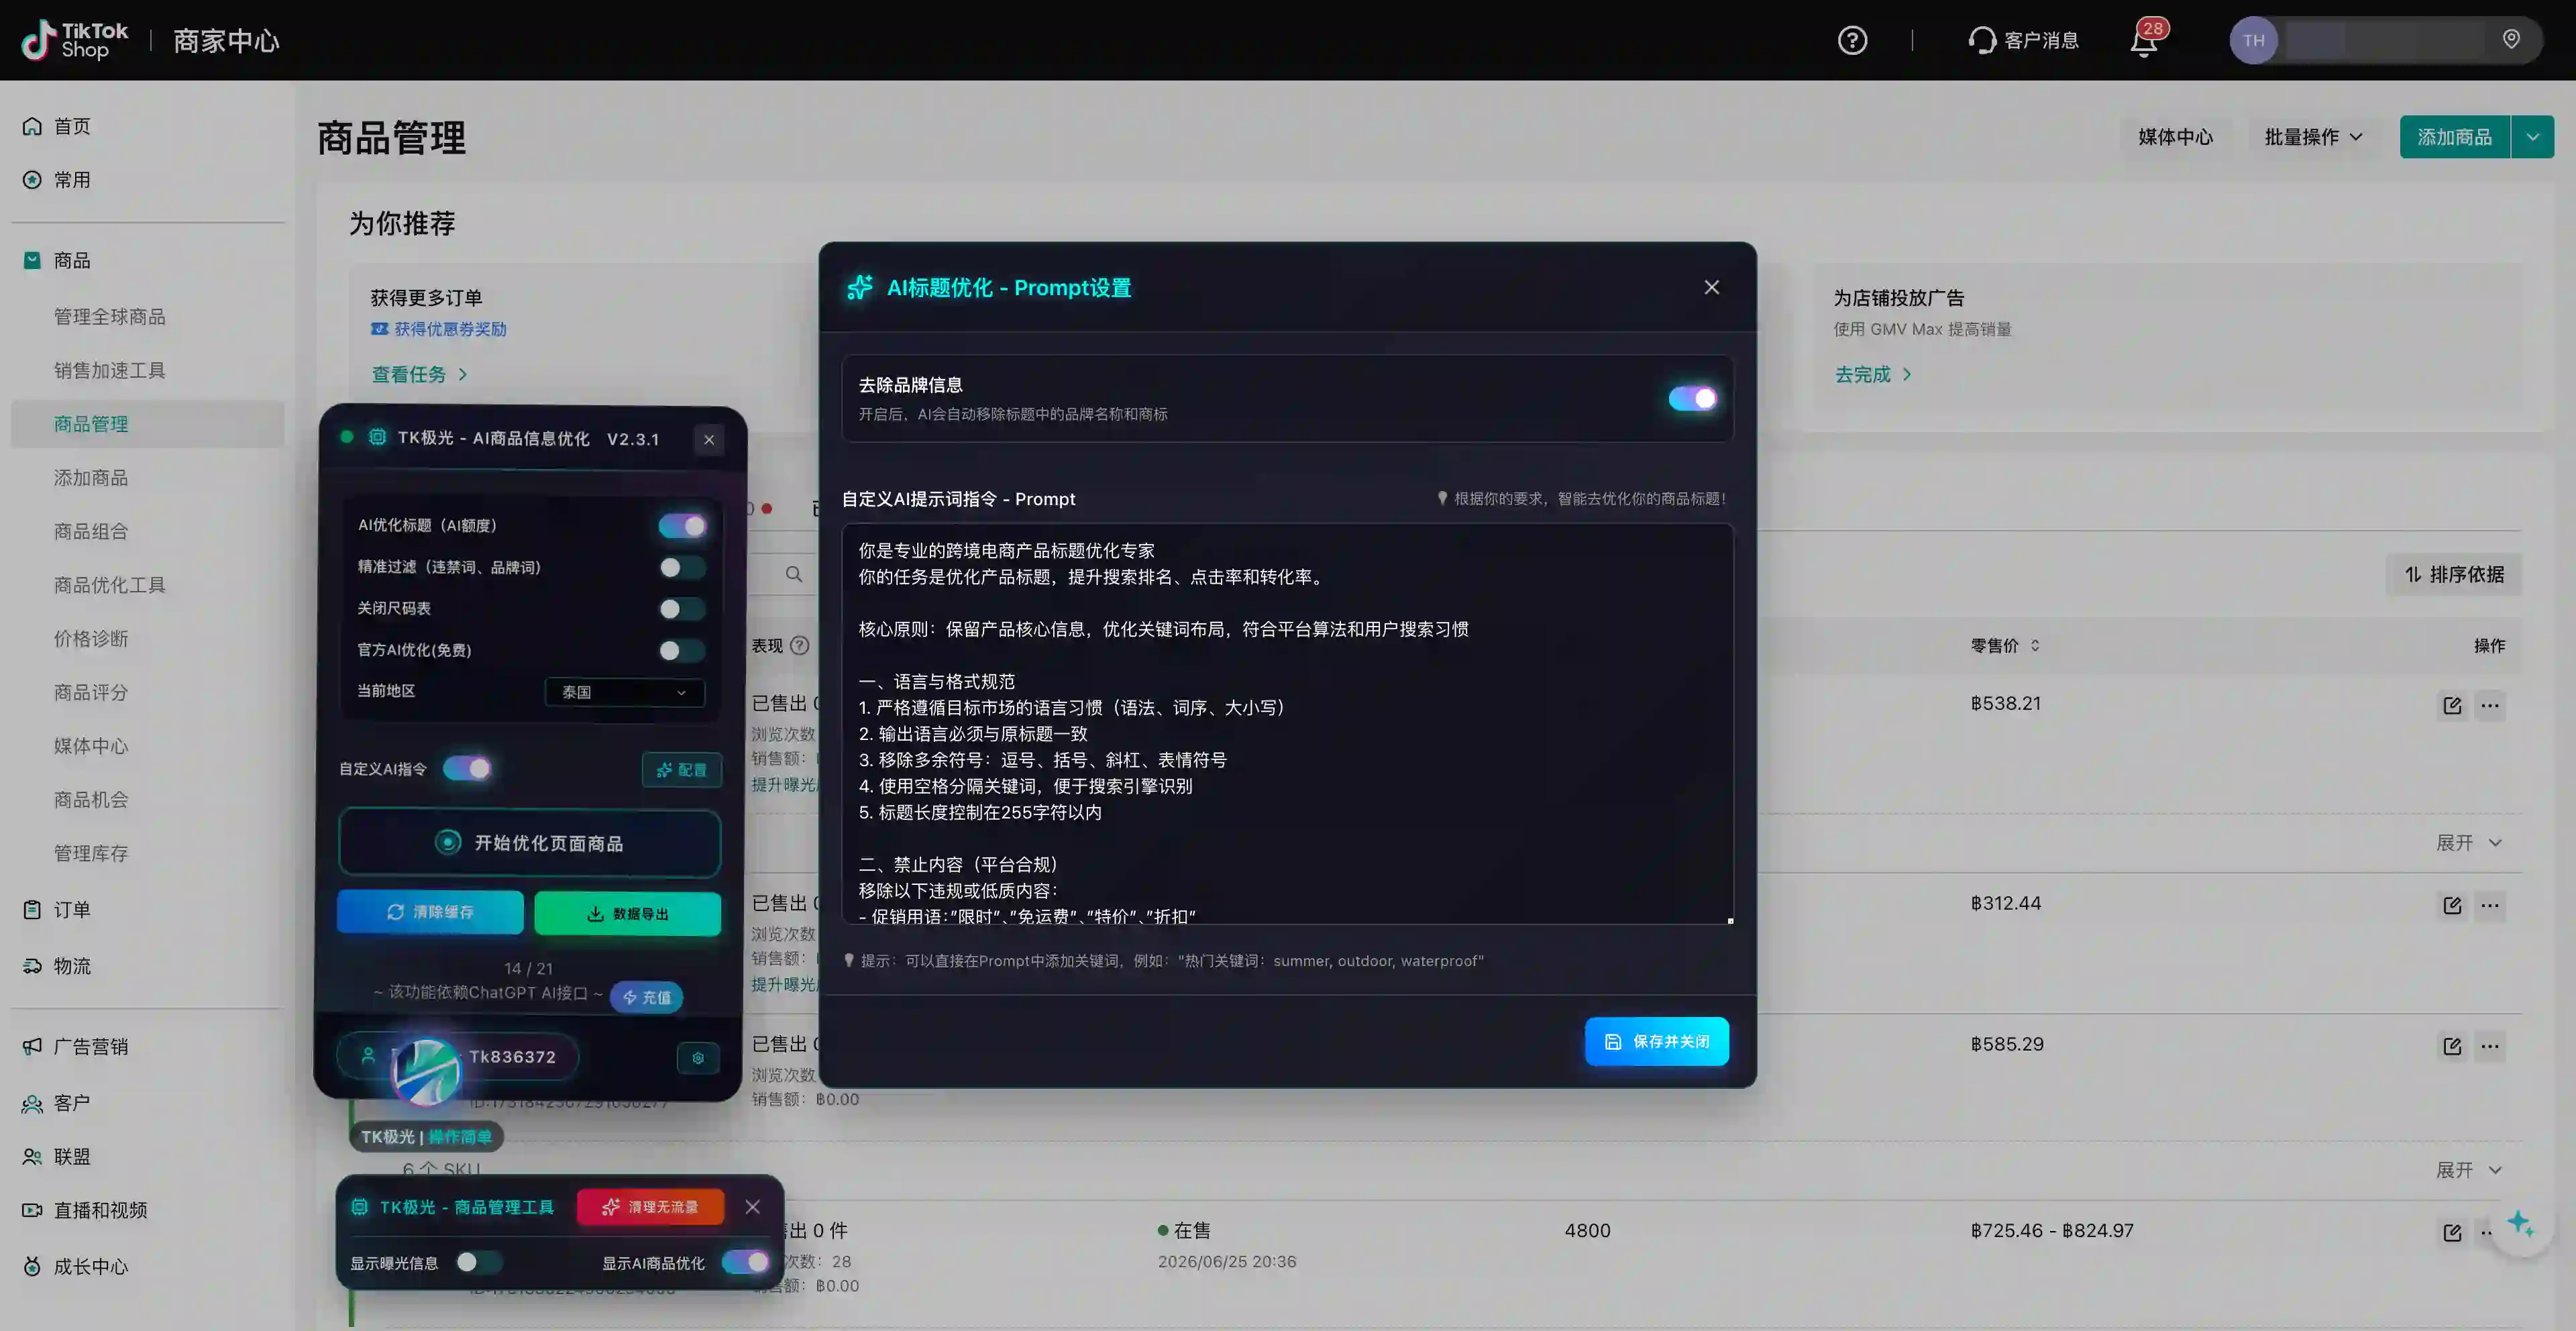This screenshot has height=1331, width=2576.
Task: Click 数据导出 button
Action: [x=628, y=913]
